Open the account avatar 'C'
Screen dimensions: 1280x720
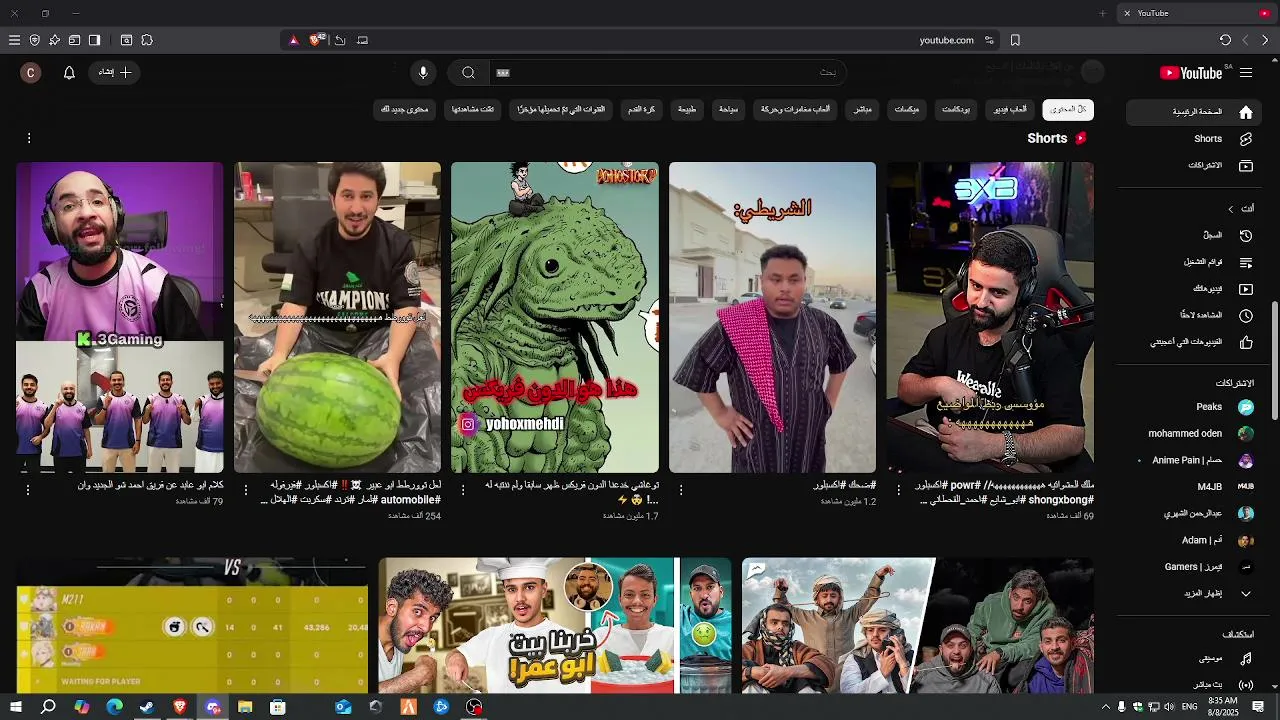click(31, 72)
